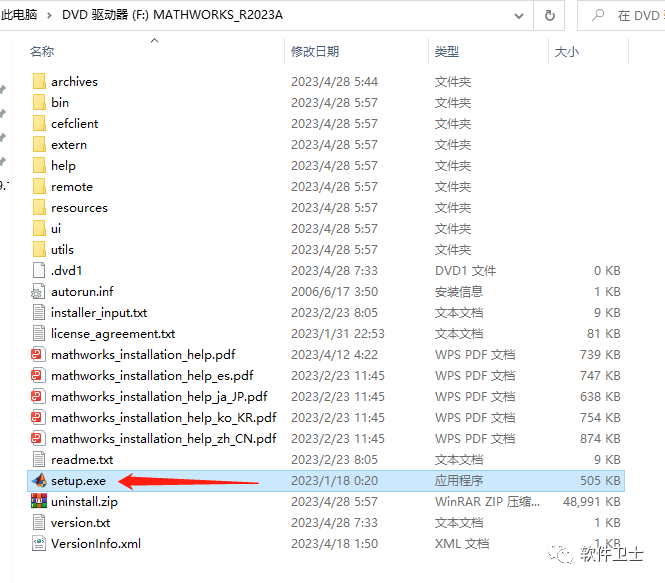Sort files by 大小 column header
This screenshot has height=583, width=665.
pyautogui.click(x=567, y=52)
